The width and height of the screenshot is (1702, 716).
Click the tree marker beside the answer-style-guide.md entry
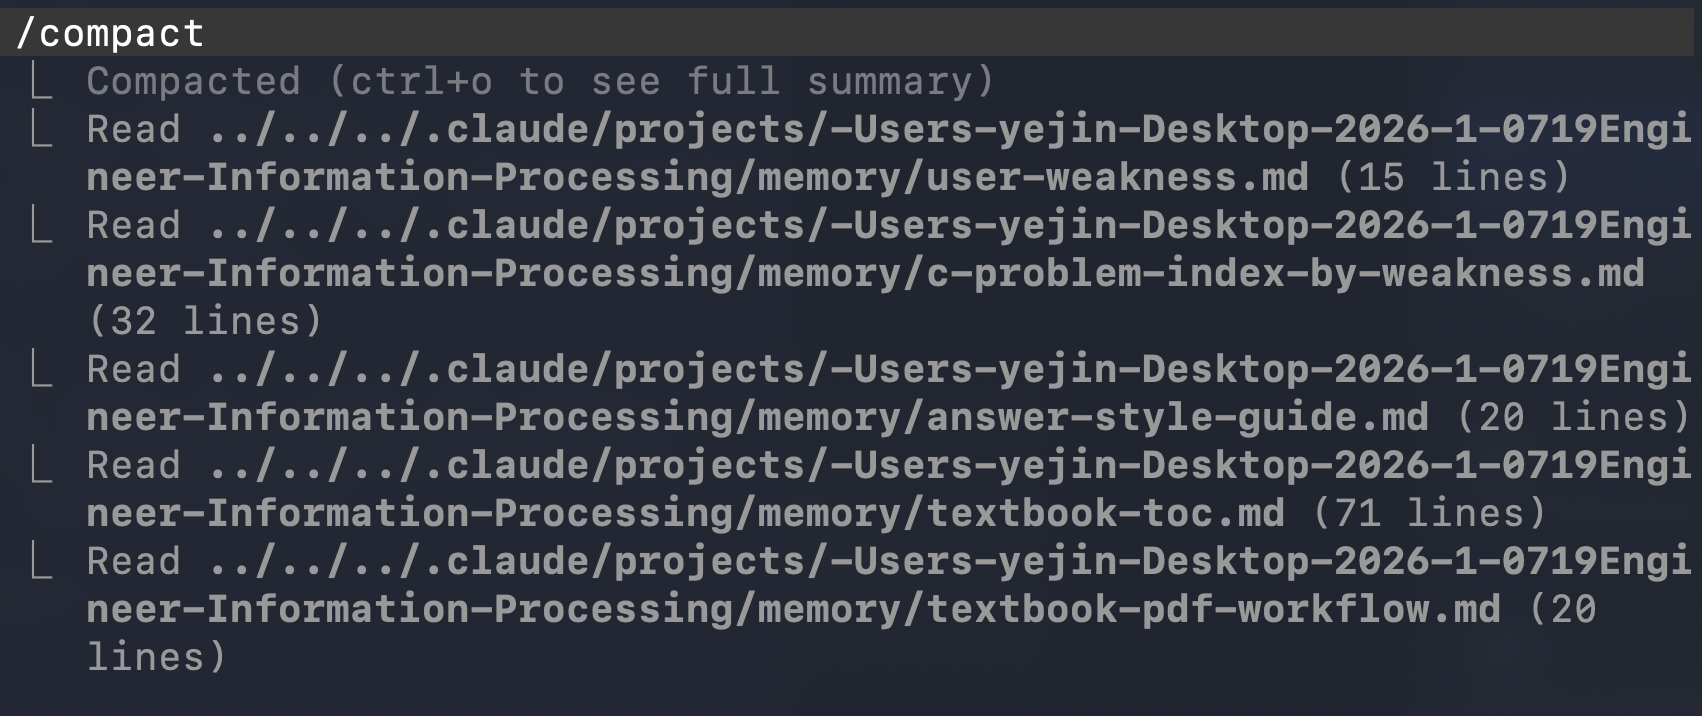coord(41,369)
